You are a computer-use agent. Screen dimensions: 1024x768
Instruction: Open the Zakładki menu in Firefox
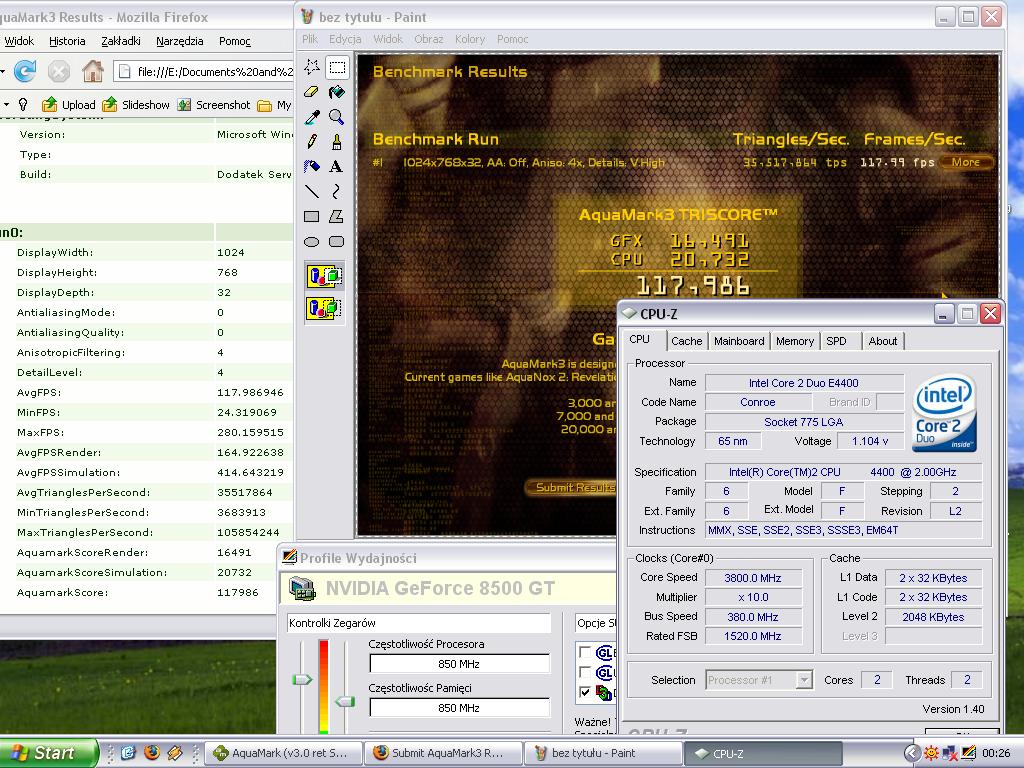[121, 41]
